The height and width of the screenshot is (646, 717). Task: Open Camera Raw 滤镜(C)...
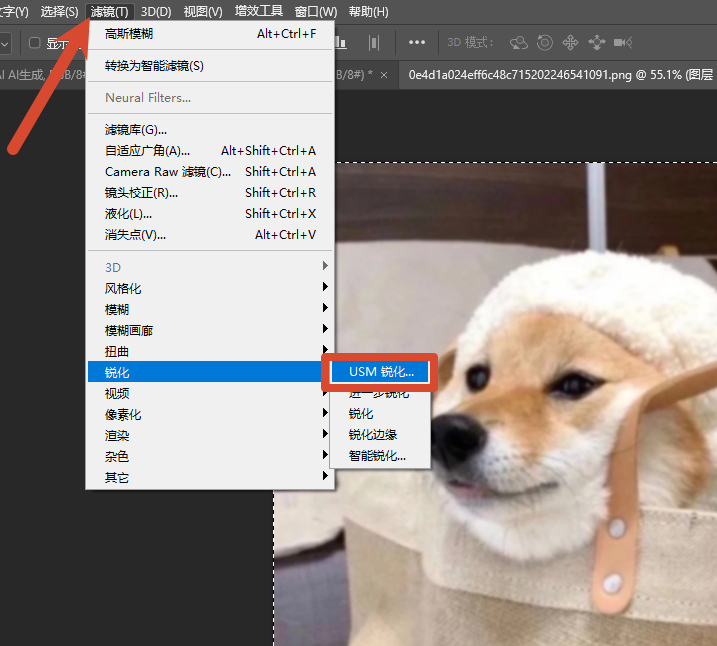coord(210,172)
